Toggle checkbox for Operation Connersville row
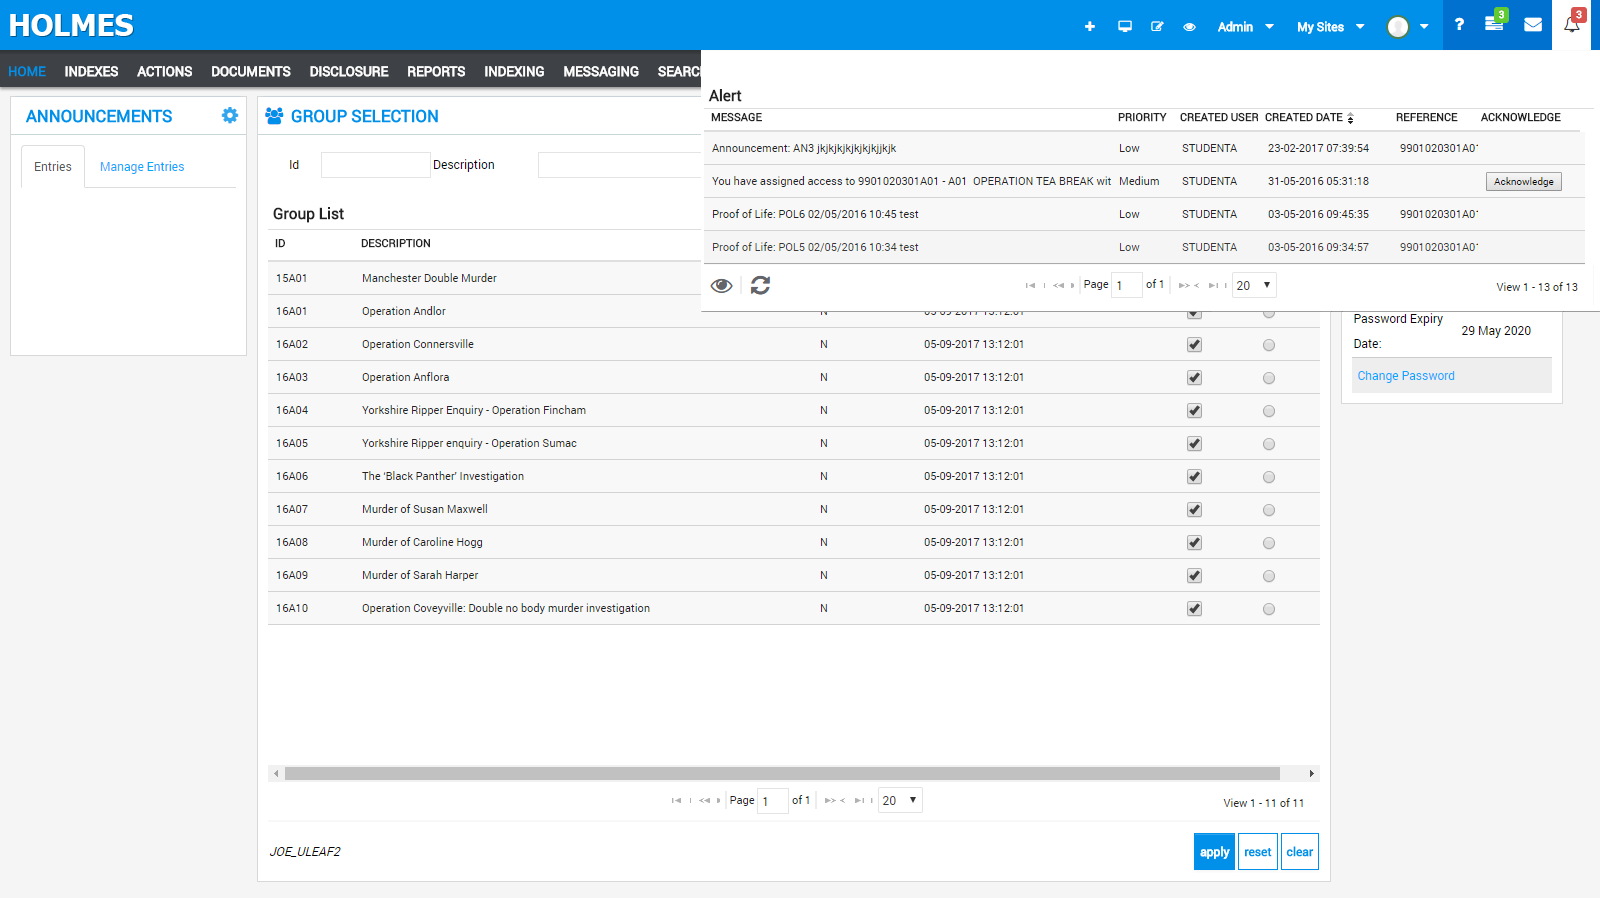 point(1194,345)
